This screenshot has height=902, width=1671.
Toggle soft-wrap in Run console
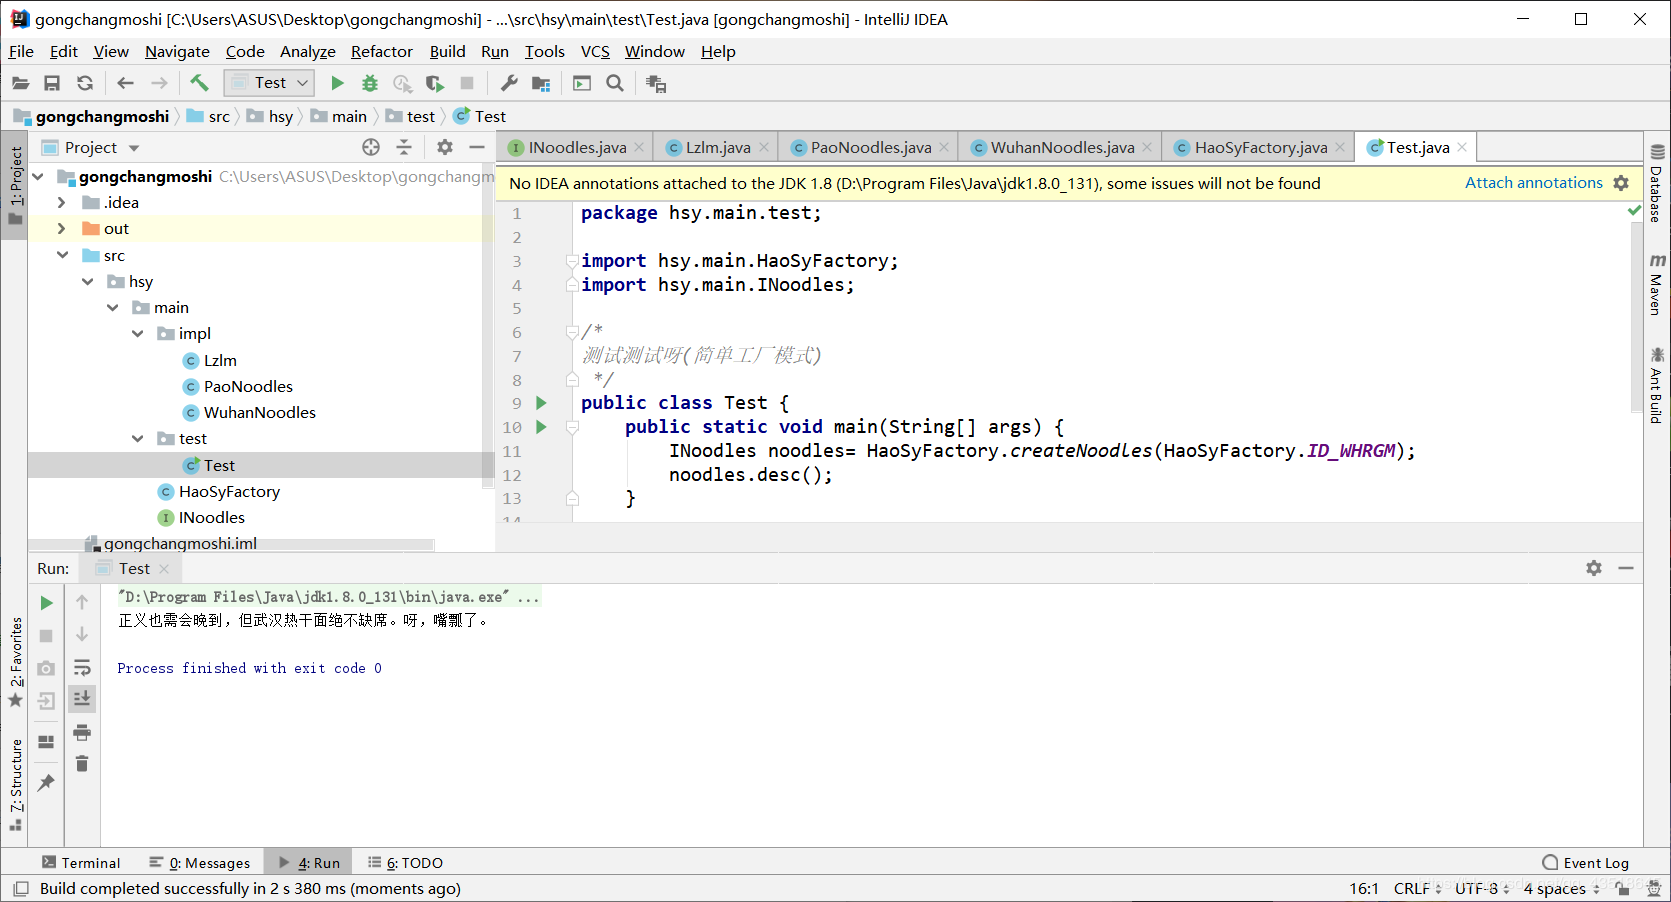(x=82, y=667)
